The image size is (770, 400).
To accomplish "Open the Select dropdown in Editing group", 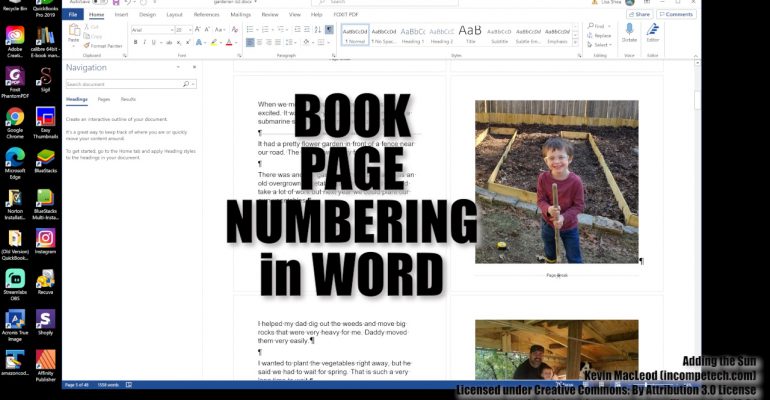I will pyautogui.click(x=599, y=45).
